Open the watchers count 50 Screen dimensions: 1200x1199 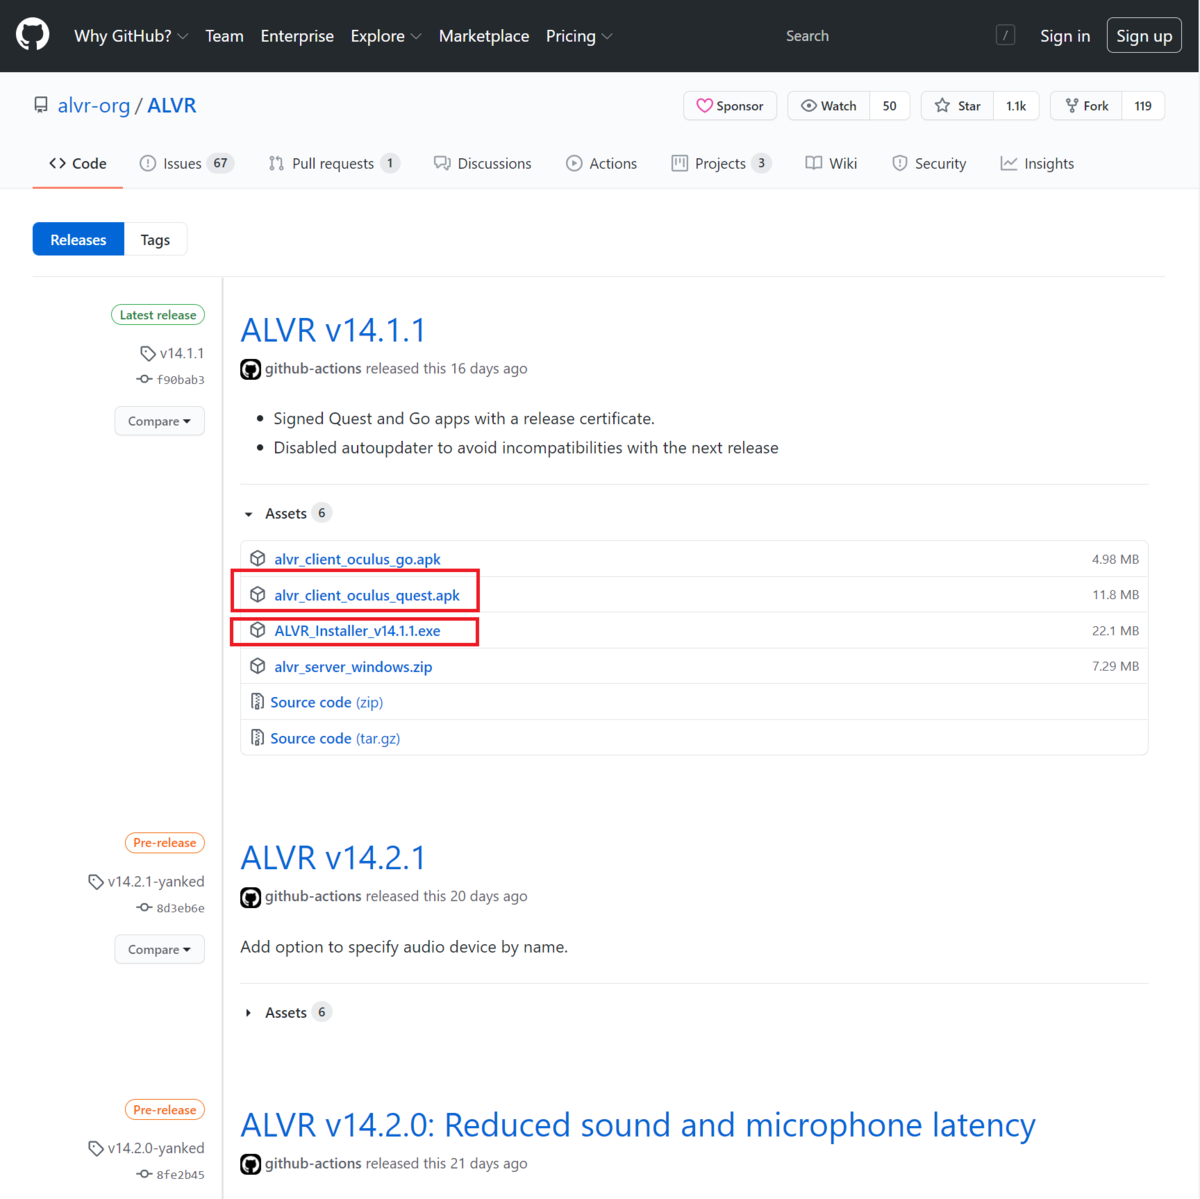pyautogui.click(x=889, y=106)
